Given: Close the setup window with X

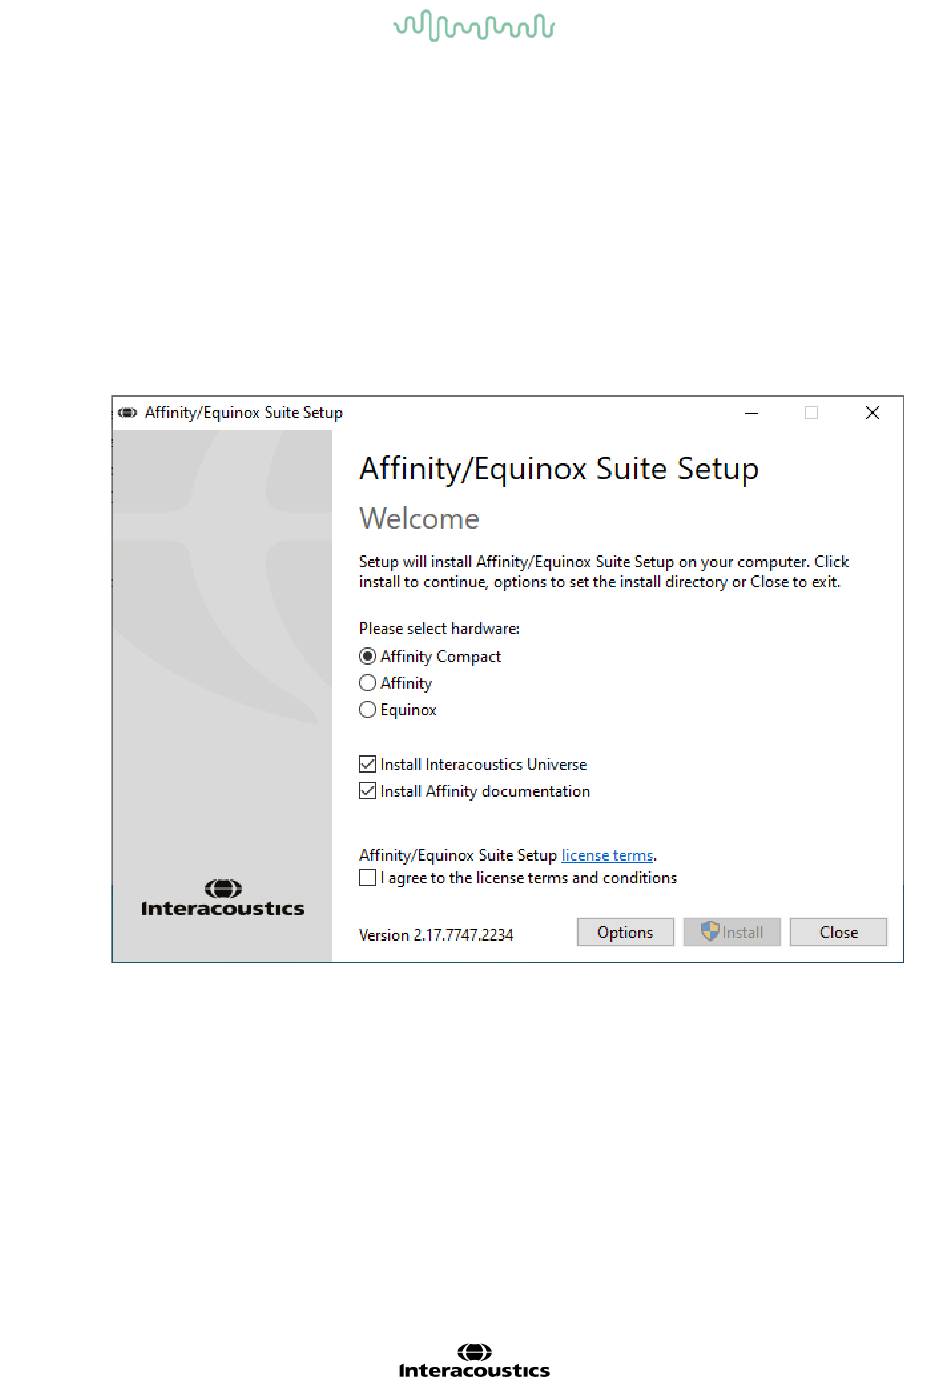Looking at the screenshot, I should [872, 412].
